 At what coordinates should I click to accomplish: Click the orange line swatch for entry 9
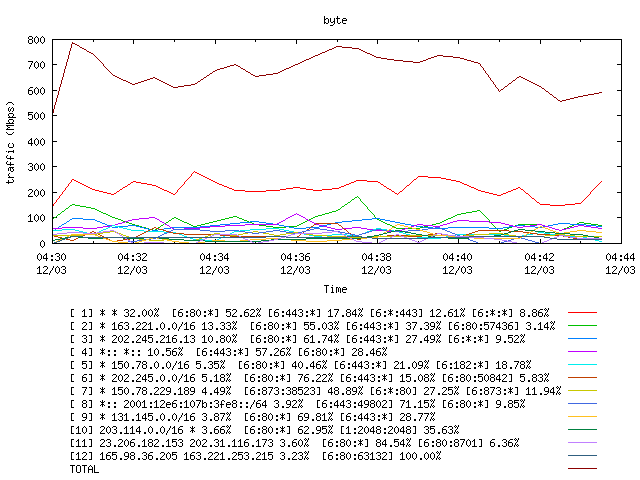[x=582, y=417]
